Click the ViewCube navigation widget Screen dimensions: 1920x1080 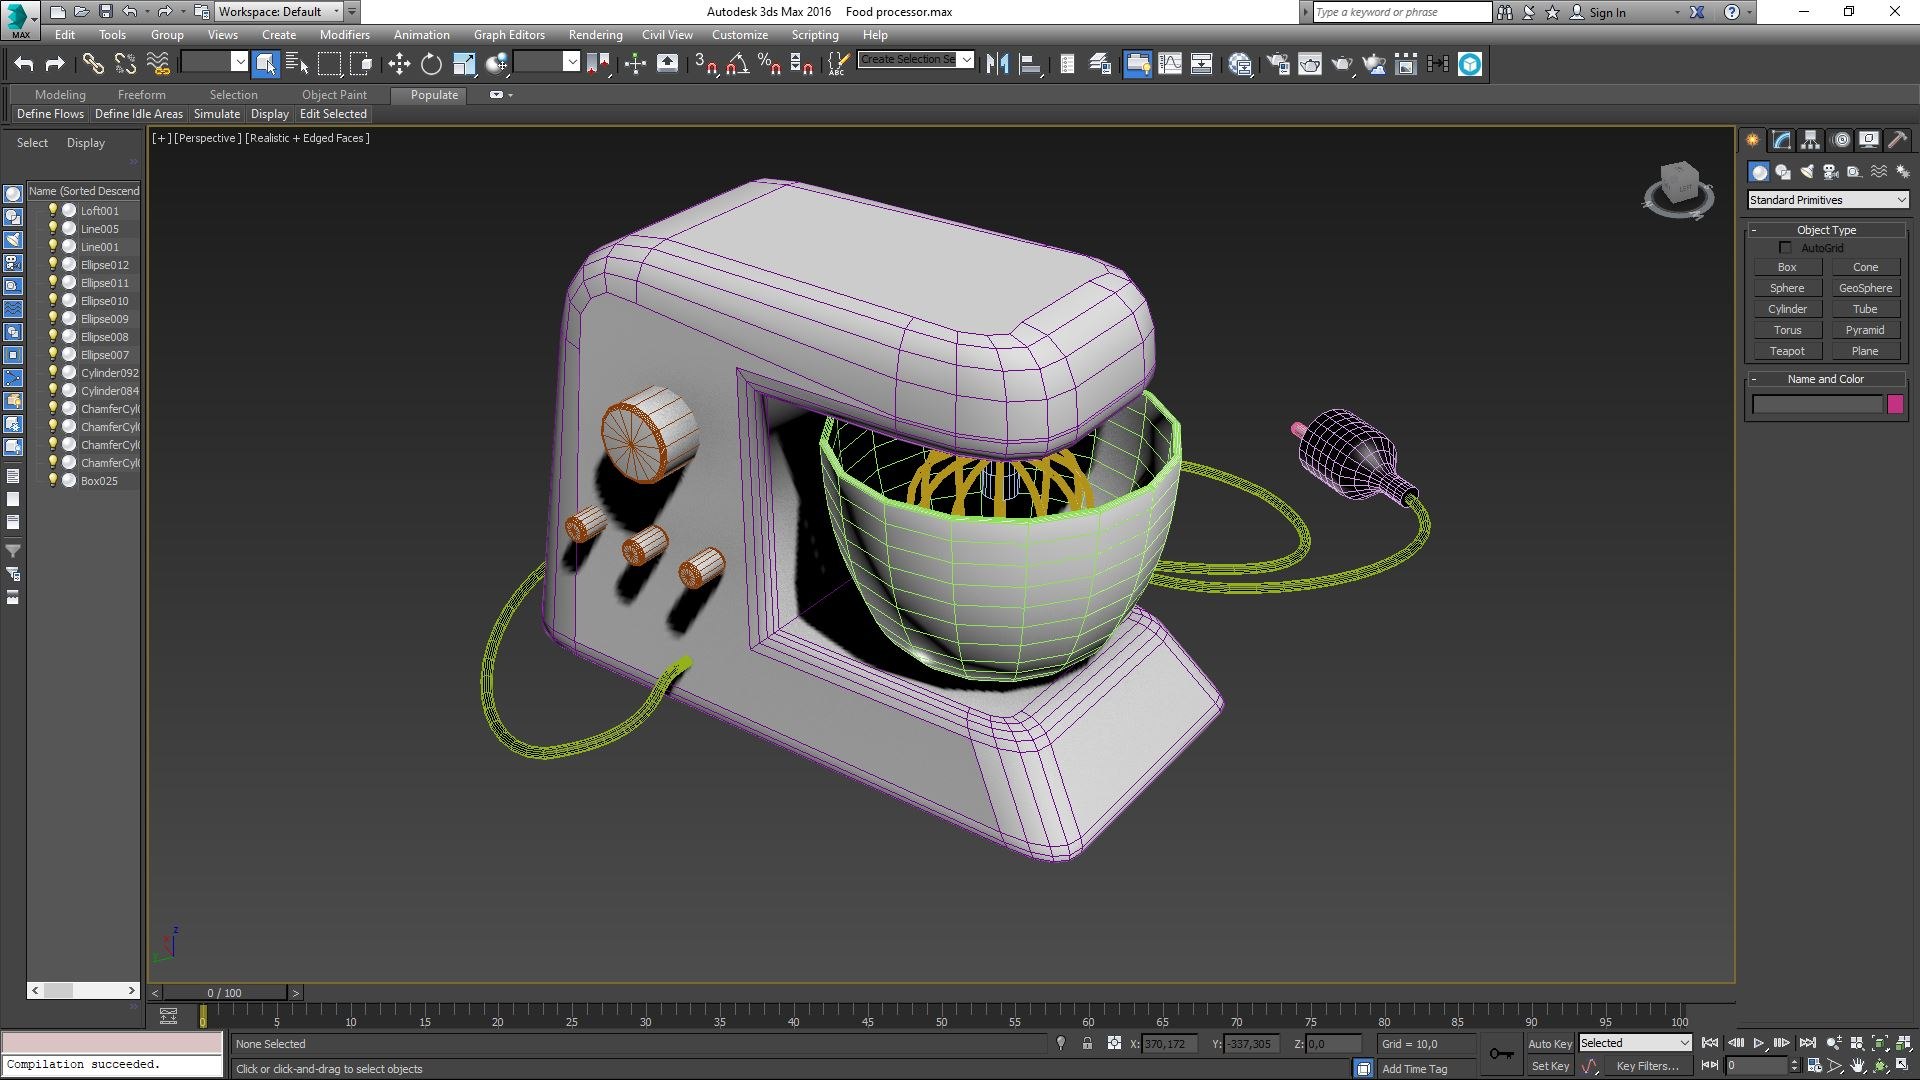click(1680, 189)
